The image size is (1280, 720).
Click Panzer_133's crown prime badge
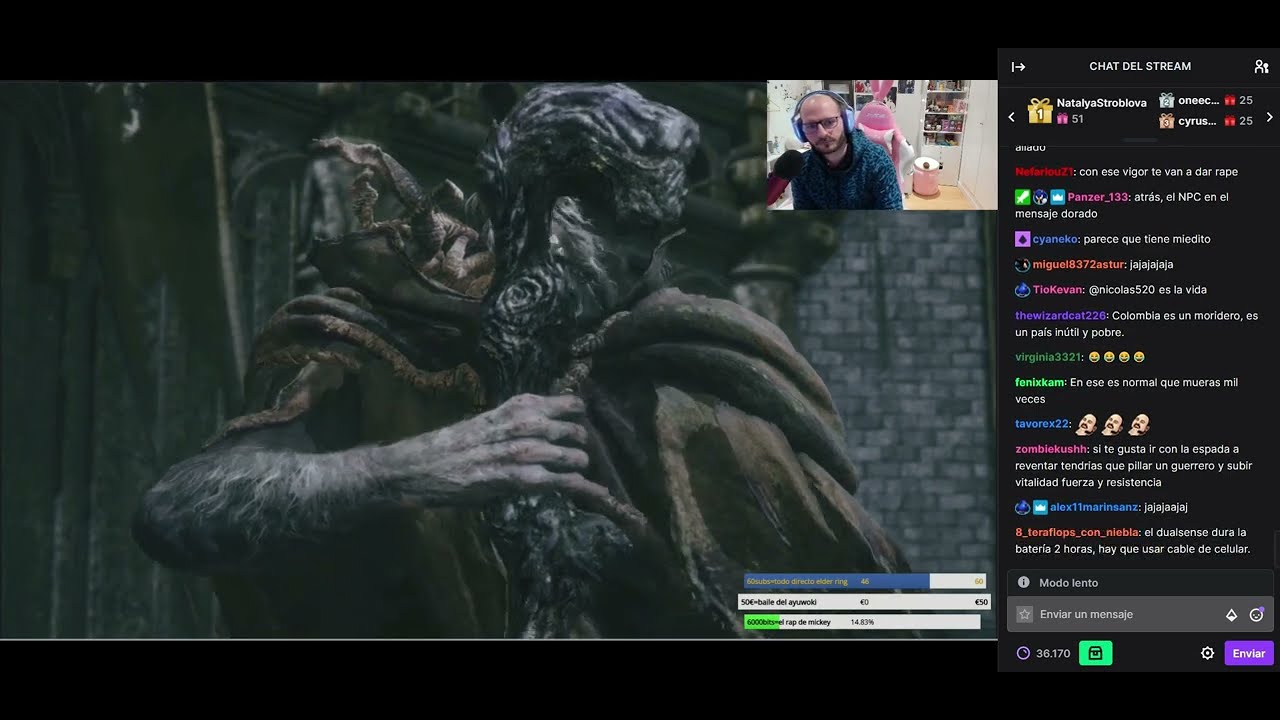1057,197
